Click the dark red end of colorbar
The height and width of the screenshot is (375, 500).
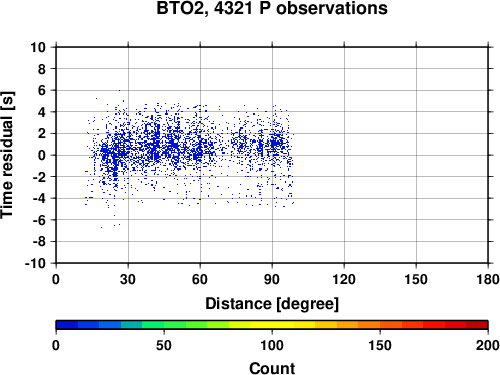(x=477, y=325)
